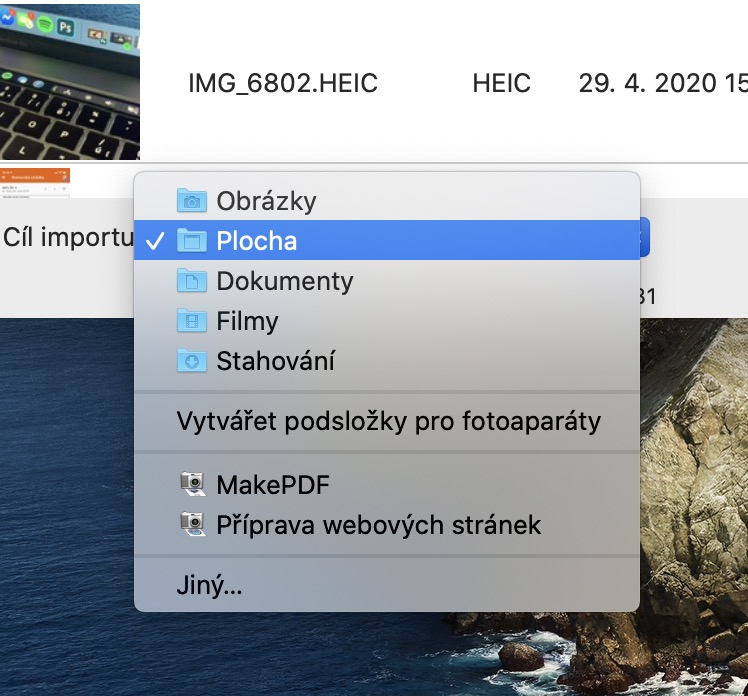
Task: Choose Jiný… to pick another folder
Action: pos(209,585)
